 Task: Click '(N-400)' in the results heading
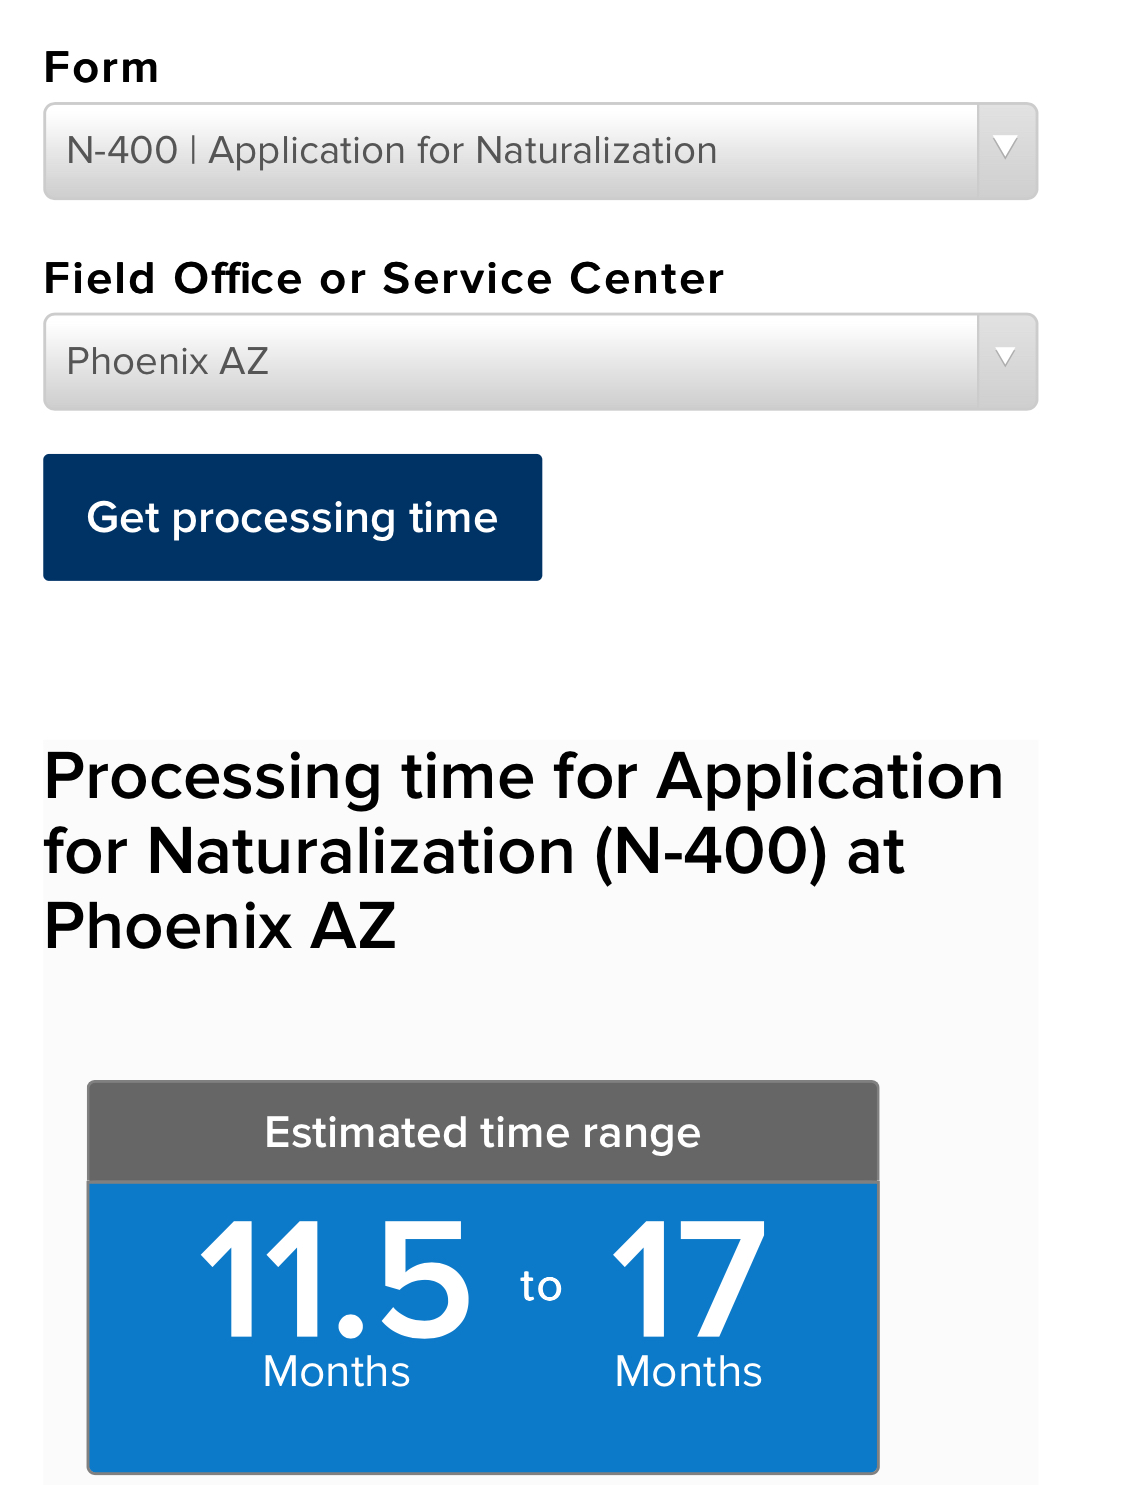(x=712, y=852)
